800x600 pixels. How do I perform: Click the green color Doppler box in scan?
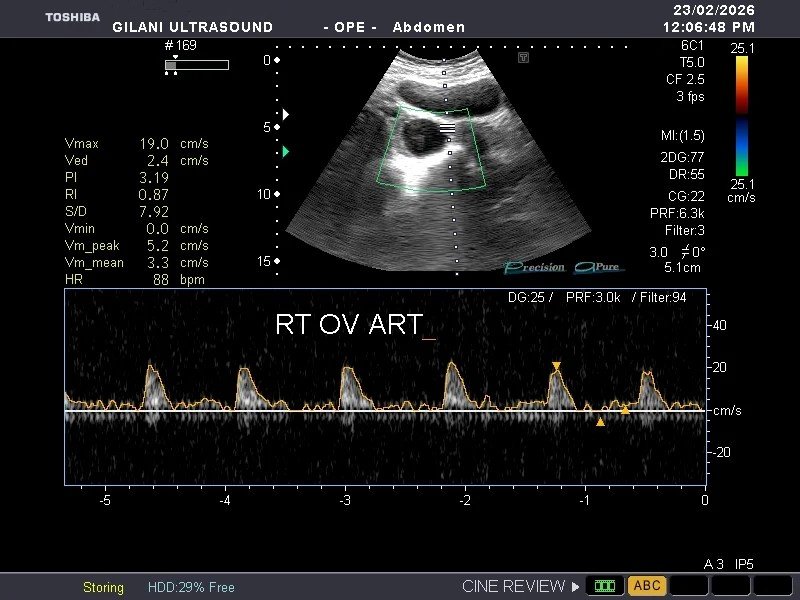[431, 149]
